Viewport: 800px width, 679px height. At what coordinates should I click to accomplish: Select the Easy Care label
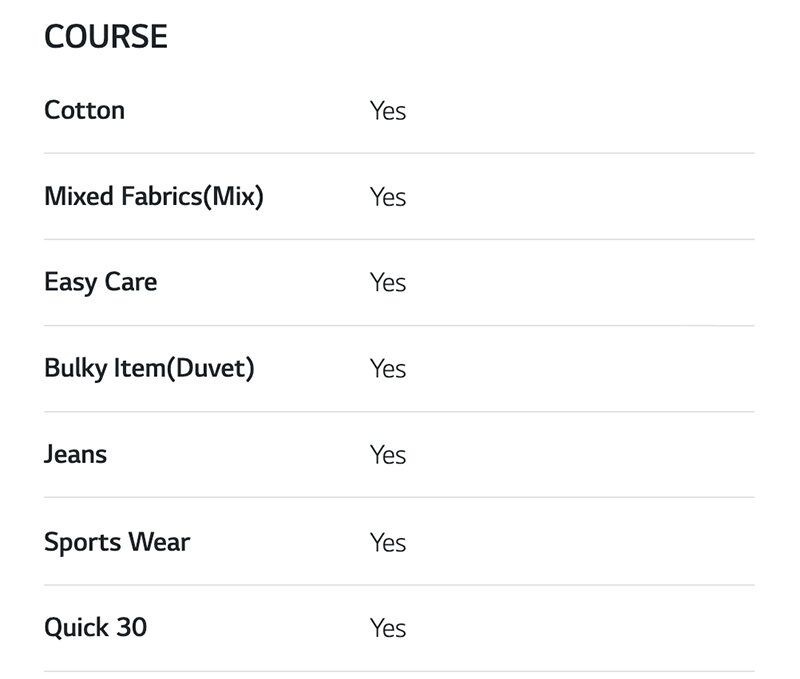tap(101, 282)
